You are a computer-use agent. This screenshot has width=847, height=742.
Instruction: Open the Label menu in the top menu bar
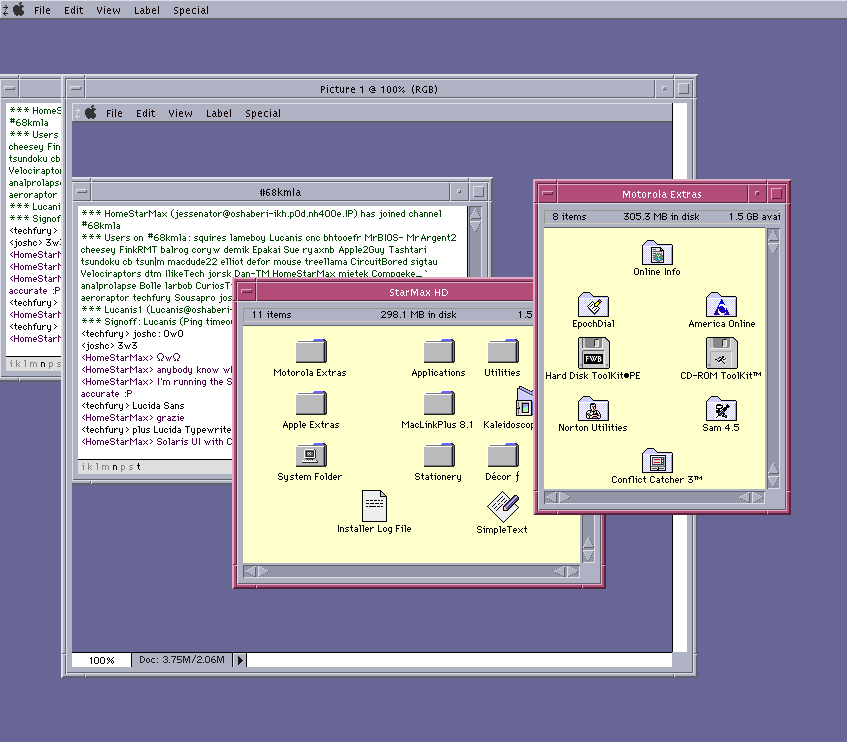pyautogui.click(x=146, y=10)
